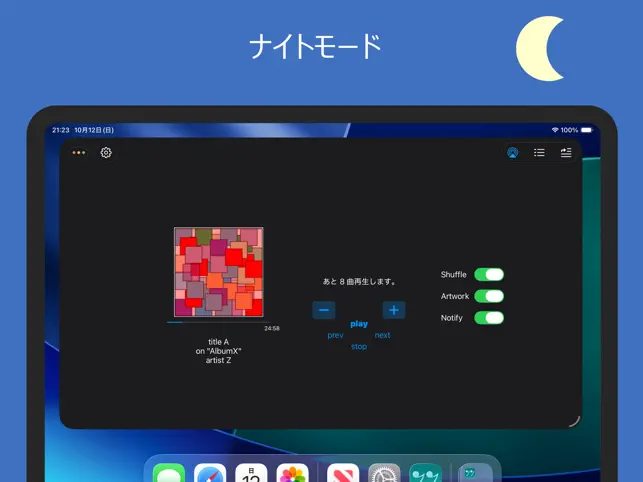Screen dimensions: 643x482
Task: Open the App Library icon in the dock
Action: (x=475, y=473)
